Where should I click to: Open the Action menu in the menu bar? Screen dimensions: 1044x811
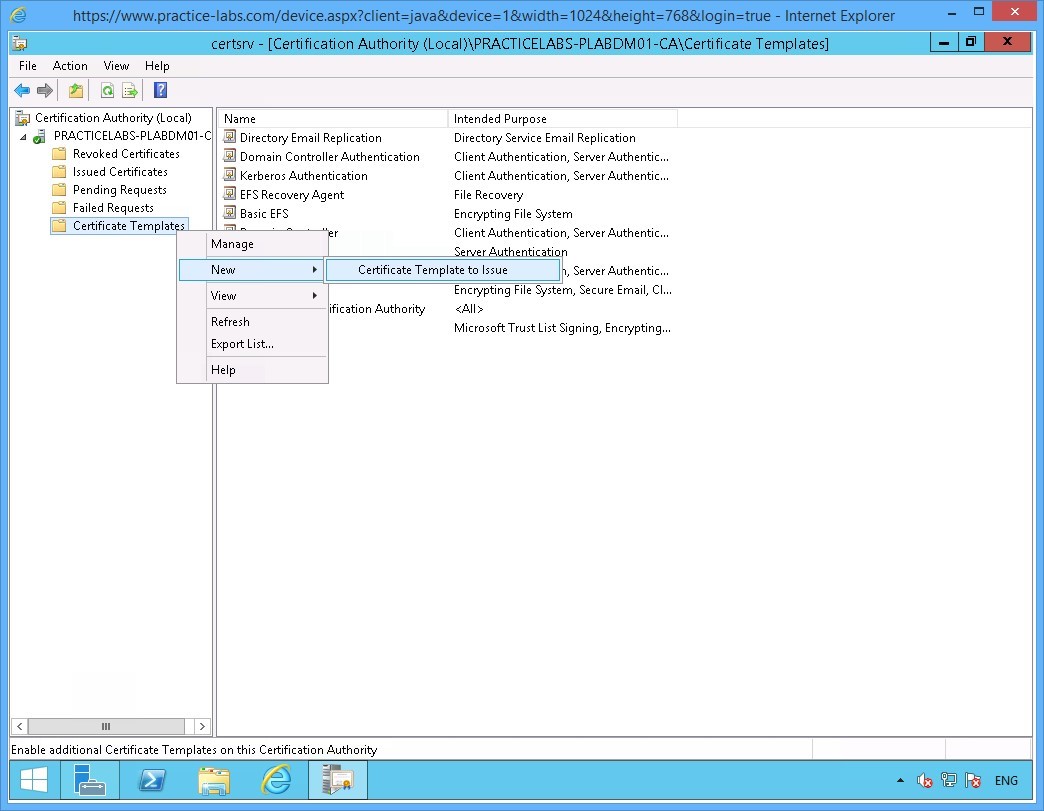tap(70, 66)
